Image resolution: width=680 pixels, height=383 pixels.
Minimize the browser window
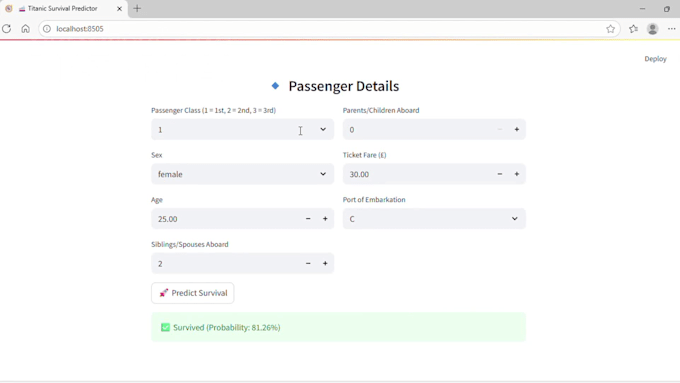[642, 9]
